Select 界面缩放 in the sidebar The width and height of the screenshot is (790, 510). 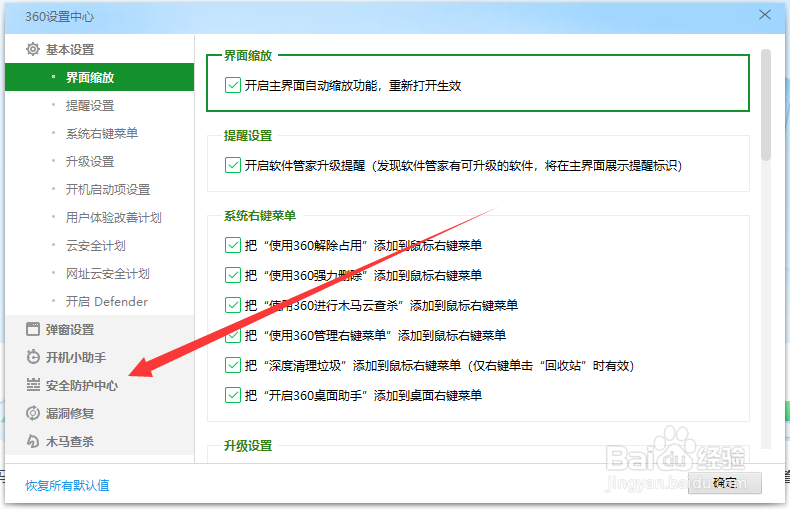(99, 77)
